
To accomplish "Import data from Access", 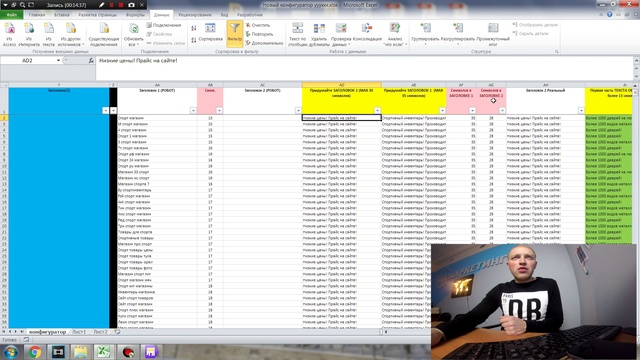I will click(x=9, y=34).
